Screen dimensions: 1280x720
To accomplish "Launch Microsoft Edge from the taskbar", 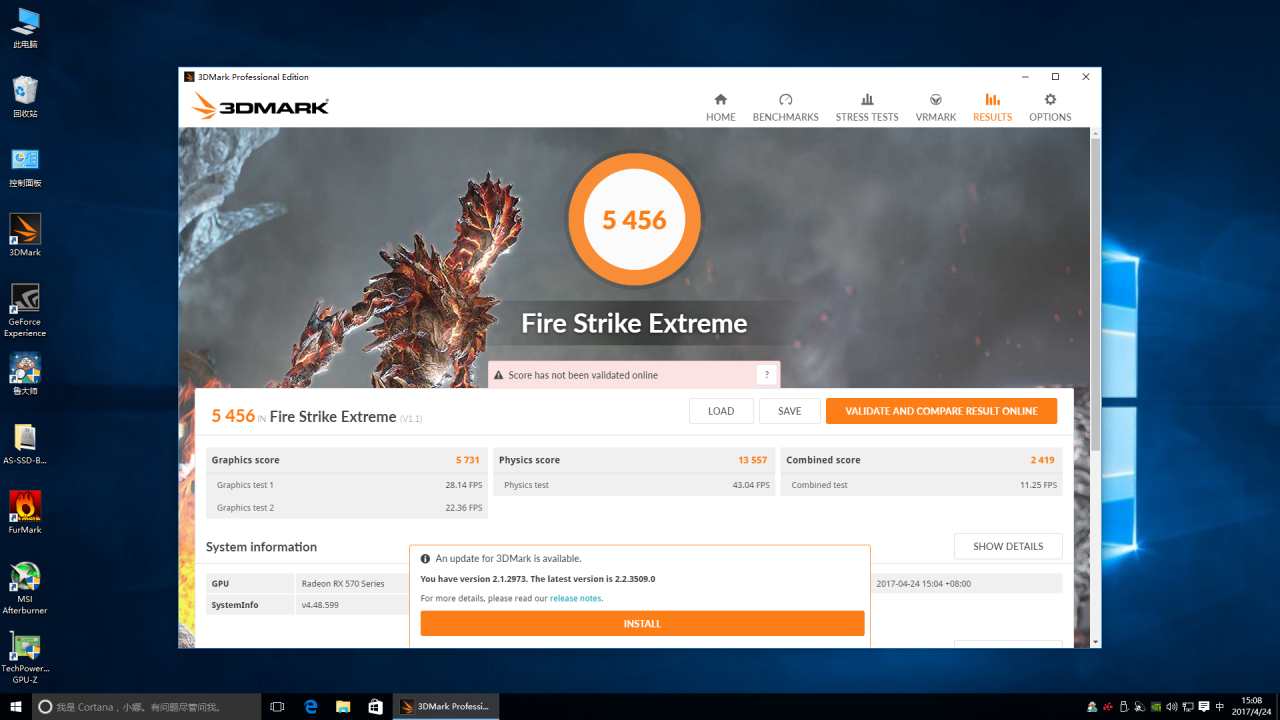I will click(311, 707).
